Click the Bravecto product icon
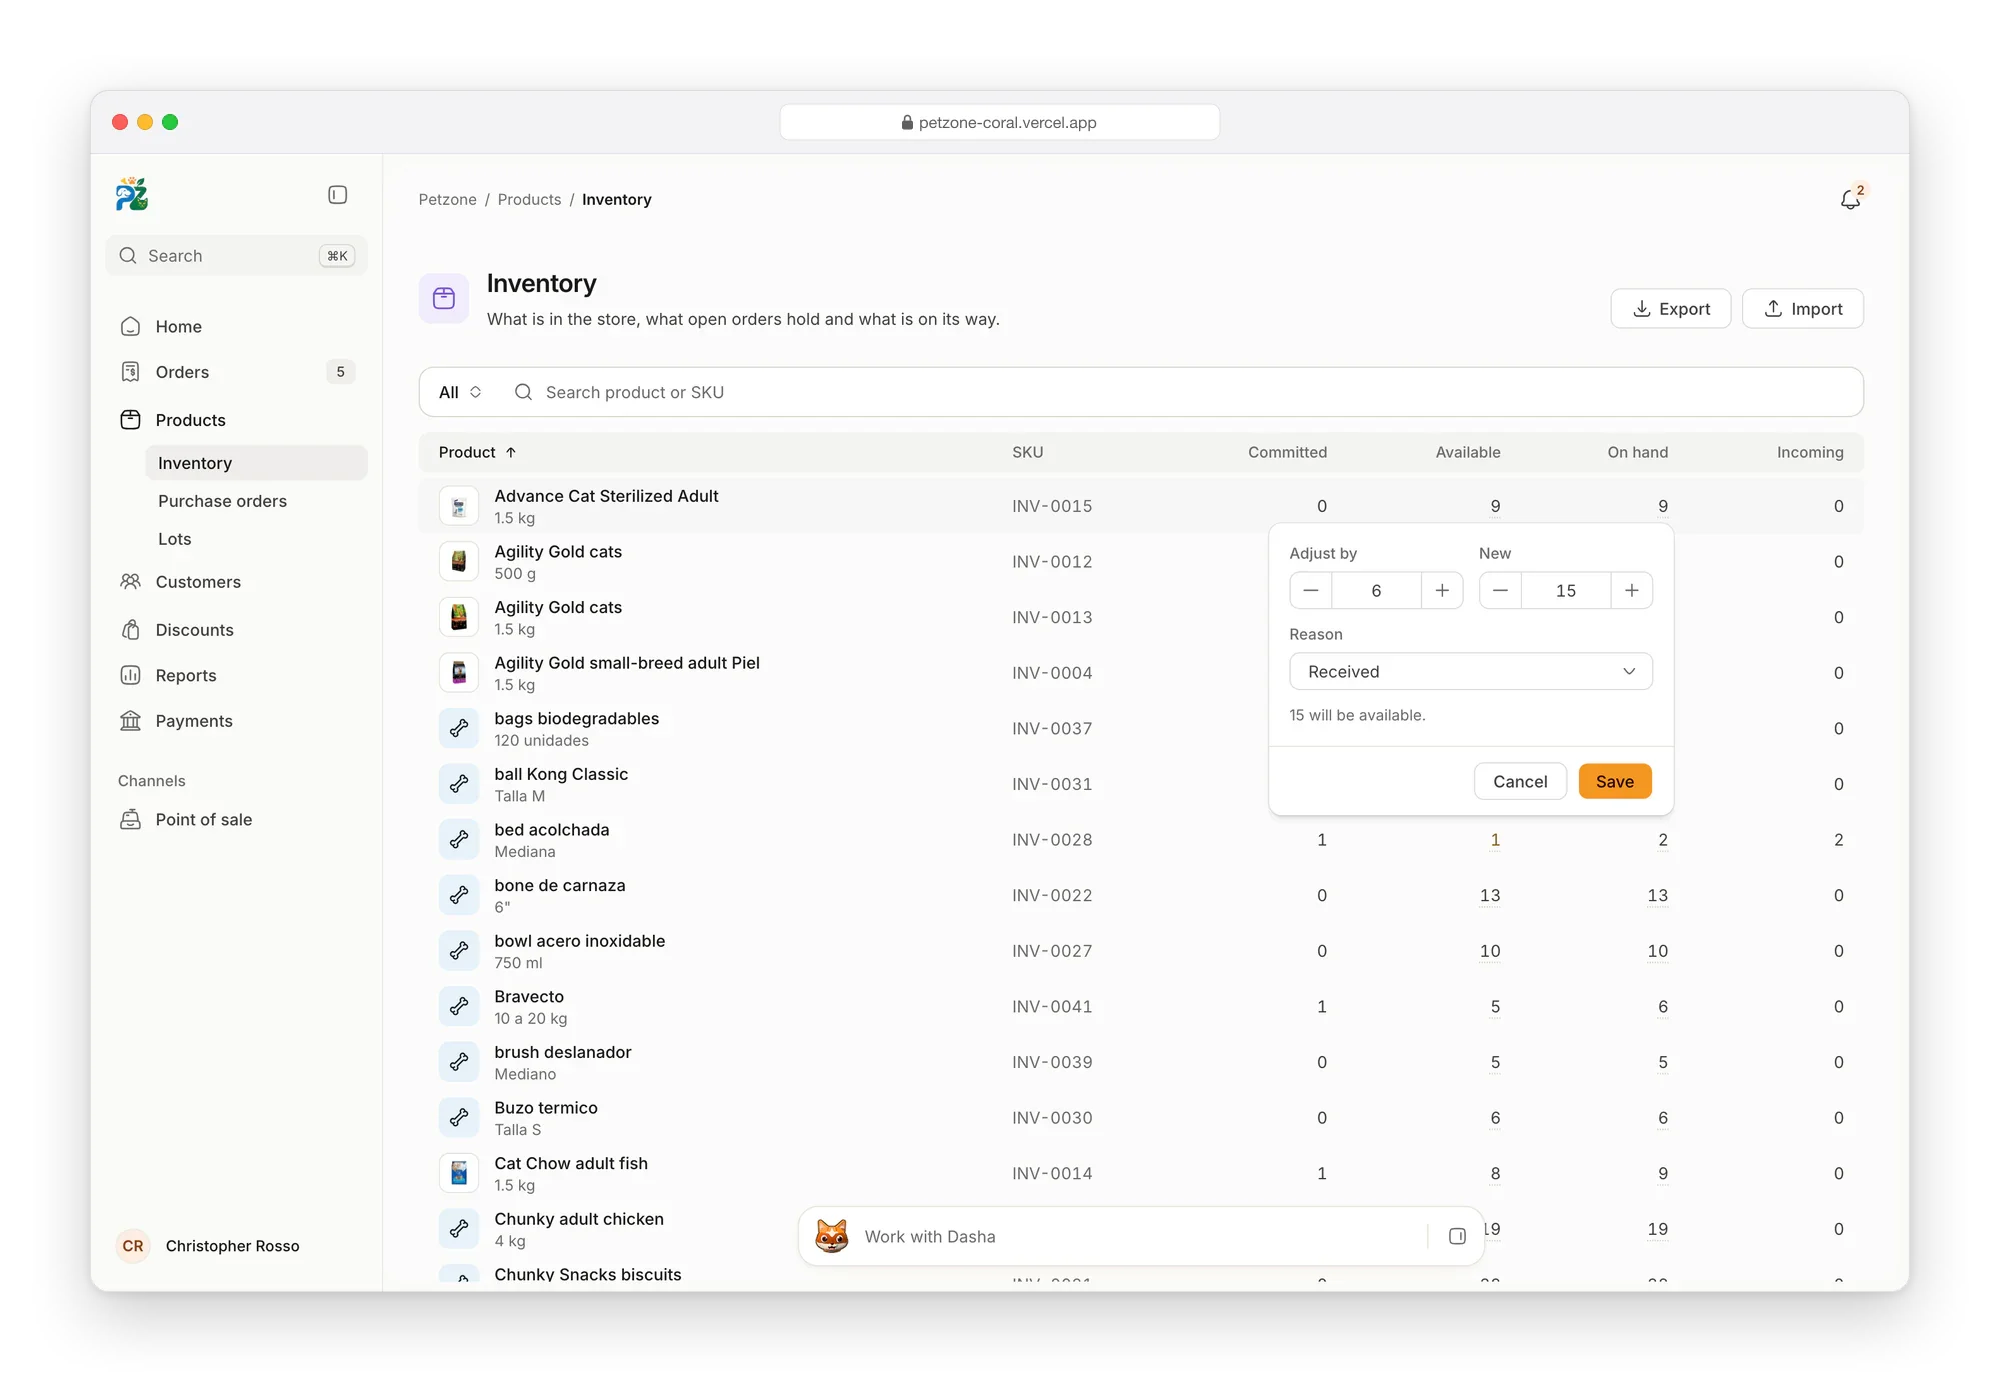Viewport: 2000px width, 1382px height. 459,1007
